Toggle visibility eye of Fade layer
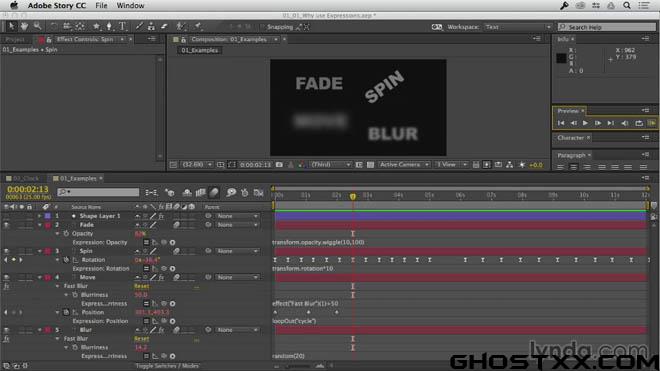660x371 pixels. pyautogui.click(x=6, y=225)
